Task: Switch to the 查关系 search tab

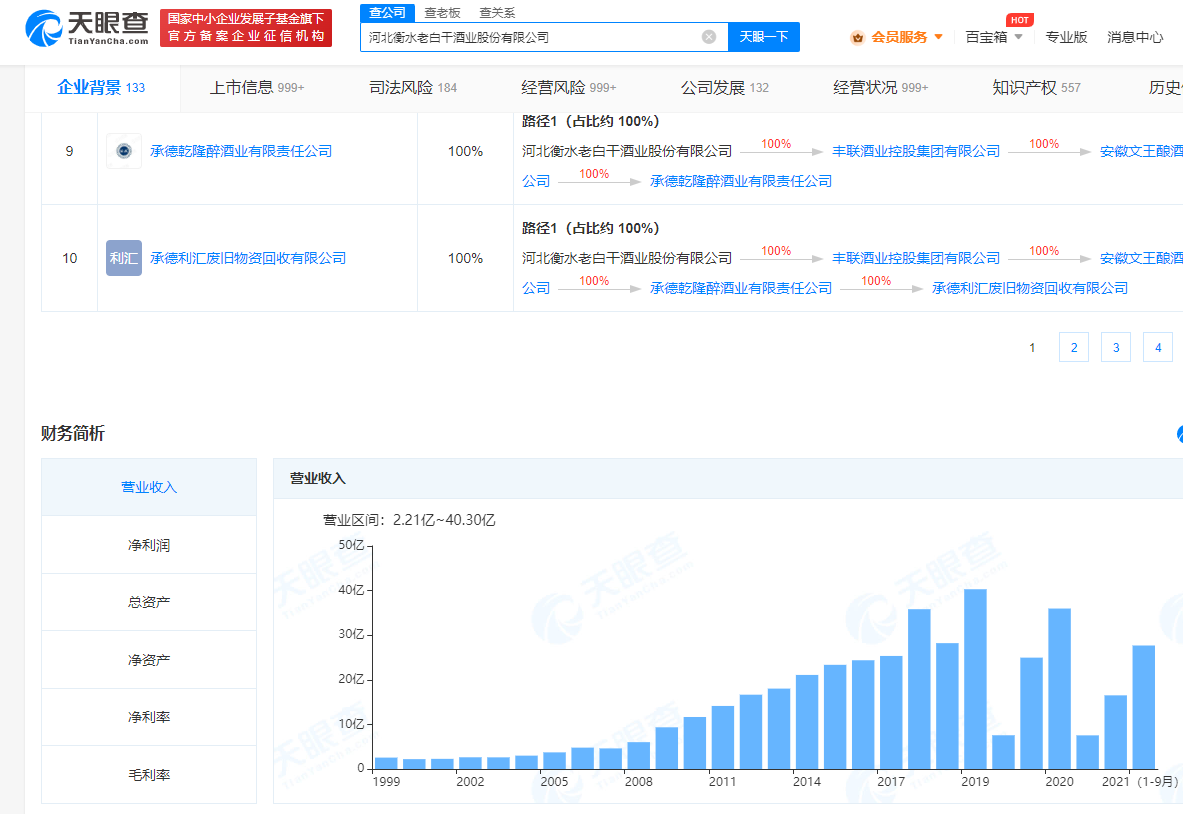Action: tap(497, 12)
